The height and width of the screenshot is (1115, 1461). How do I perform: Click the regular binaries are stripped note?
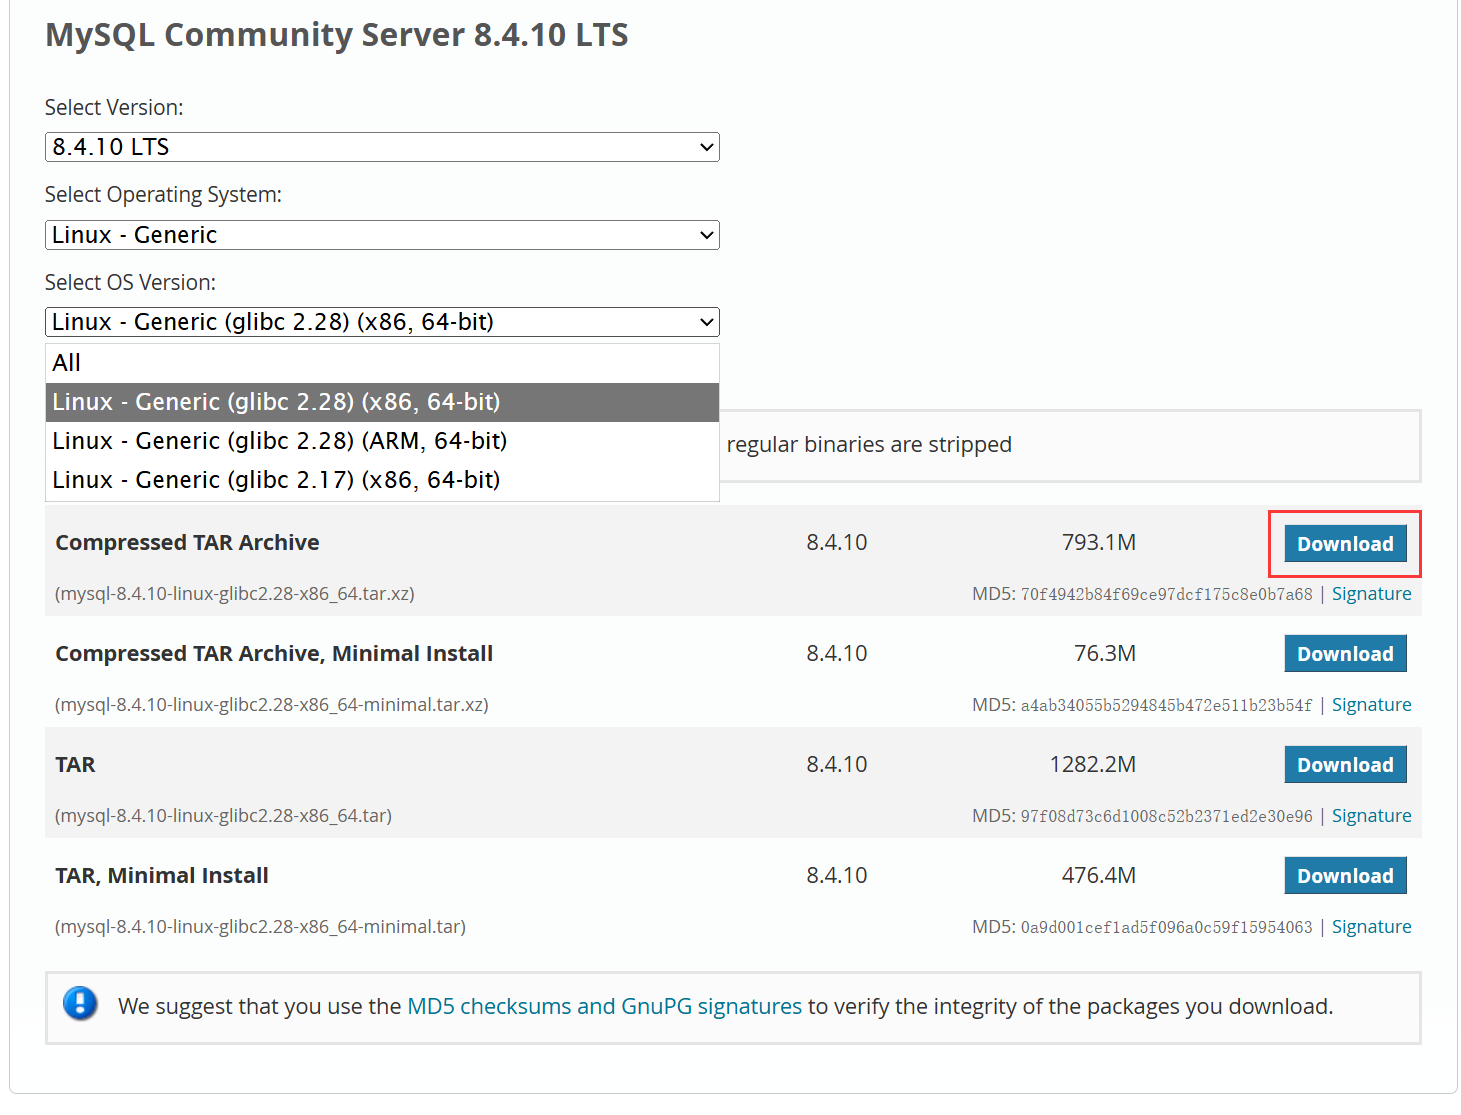pyautogui.click(x=869, y=444)
